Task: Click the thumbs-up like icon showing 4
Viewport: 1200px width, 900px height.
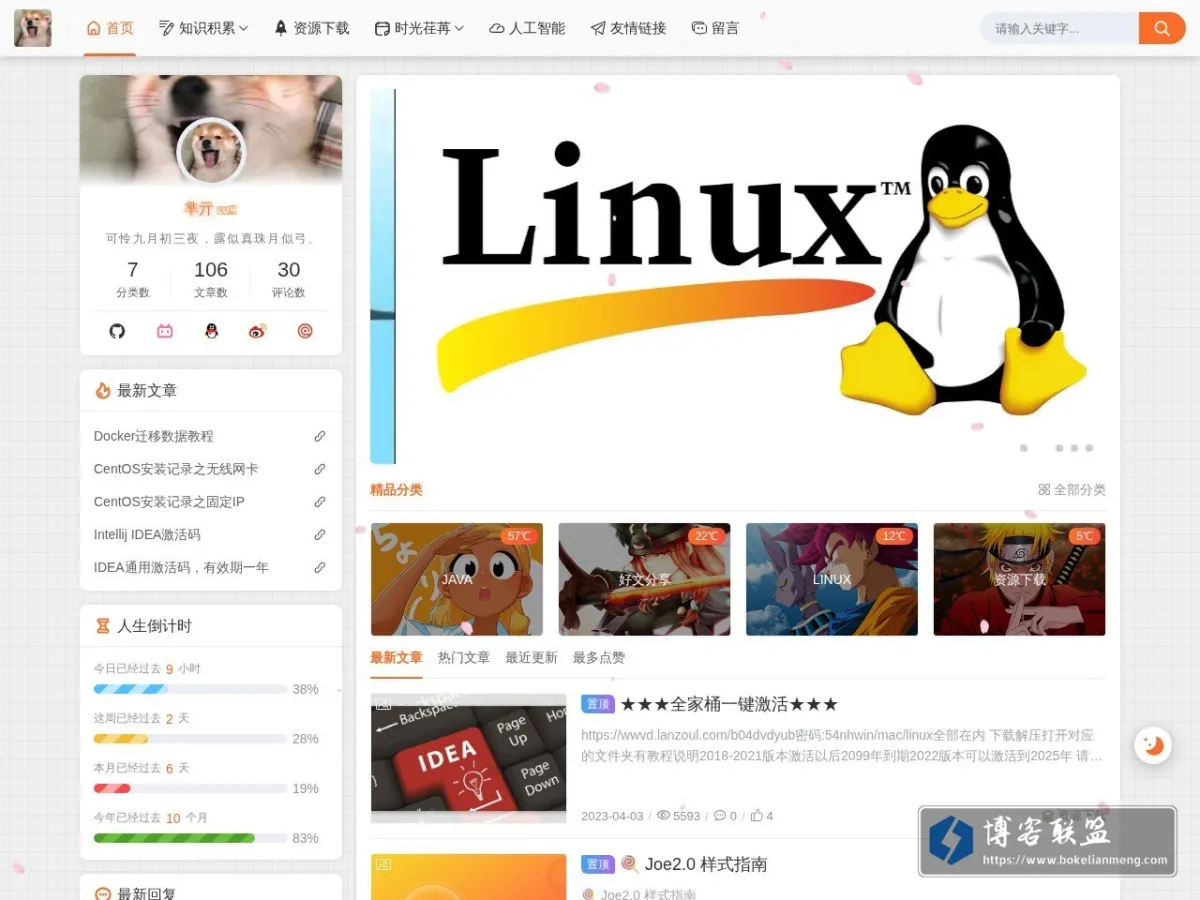Action: pyautogui.click(x=757, y=816)
